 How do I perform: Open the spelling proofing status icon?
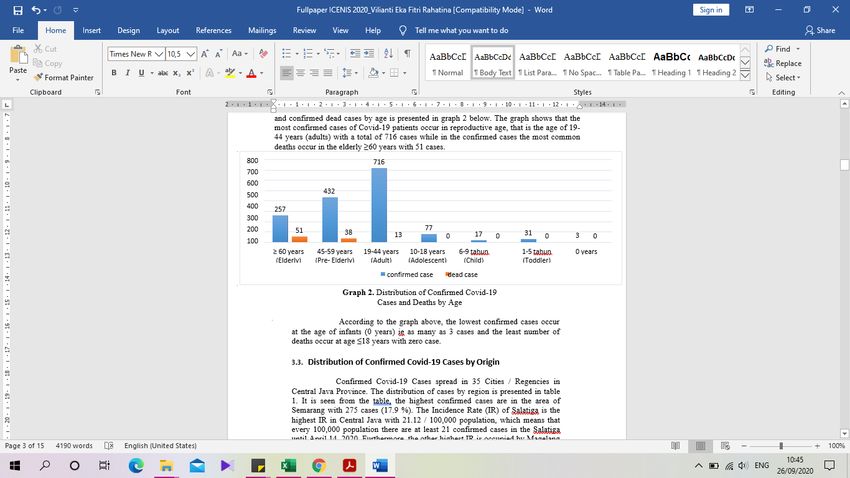pyautogui.click(x=108, y=445)
